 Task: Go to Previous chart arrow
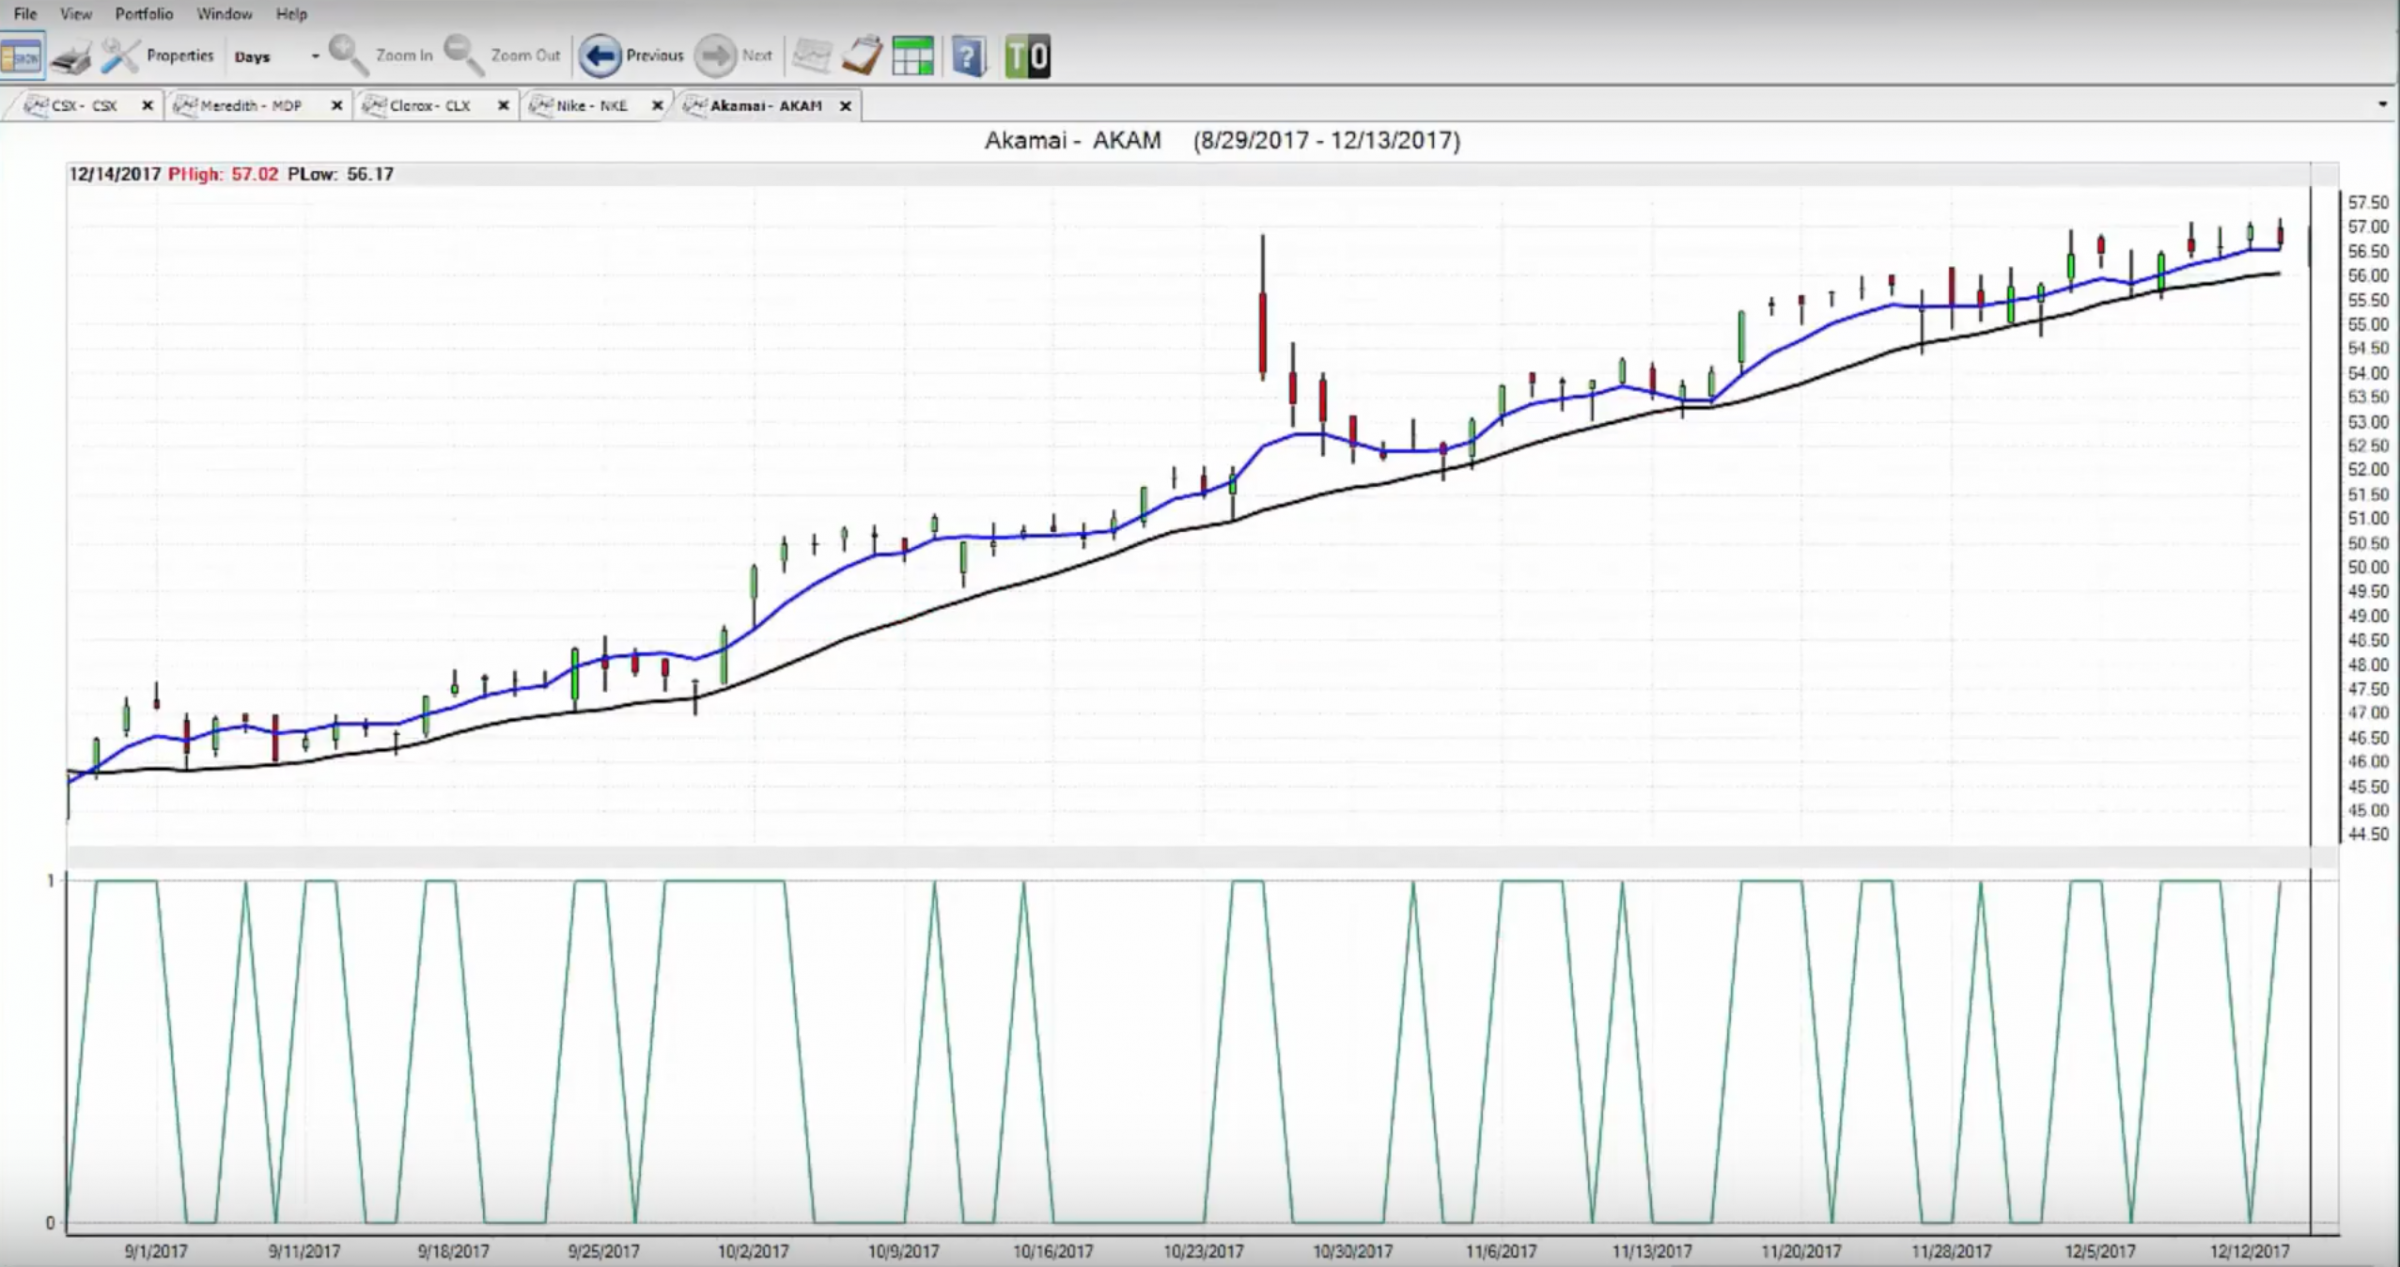click(600, 56)
